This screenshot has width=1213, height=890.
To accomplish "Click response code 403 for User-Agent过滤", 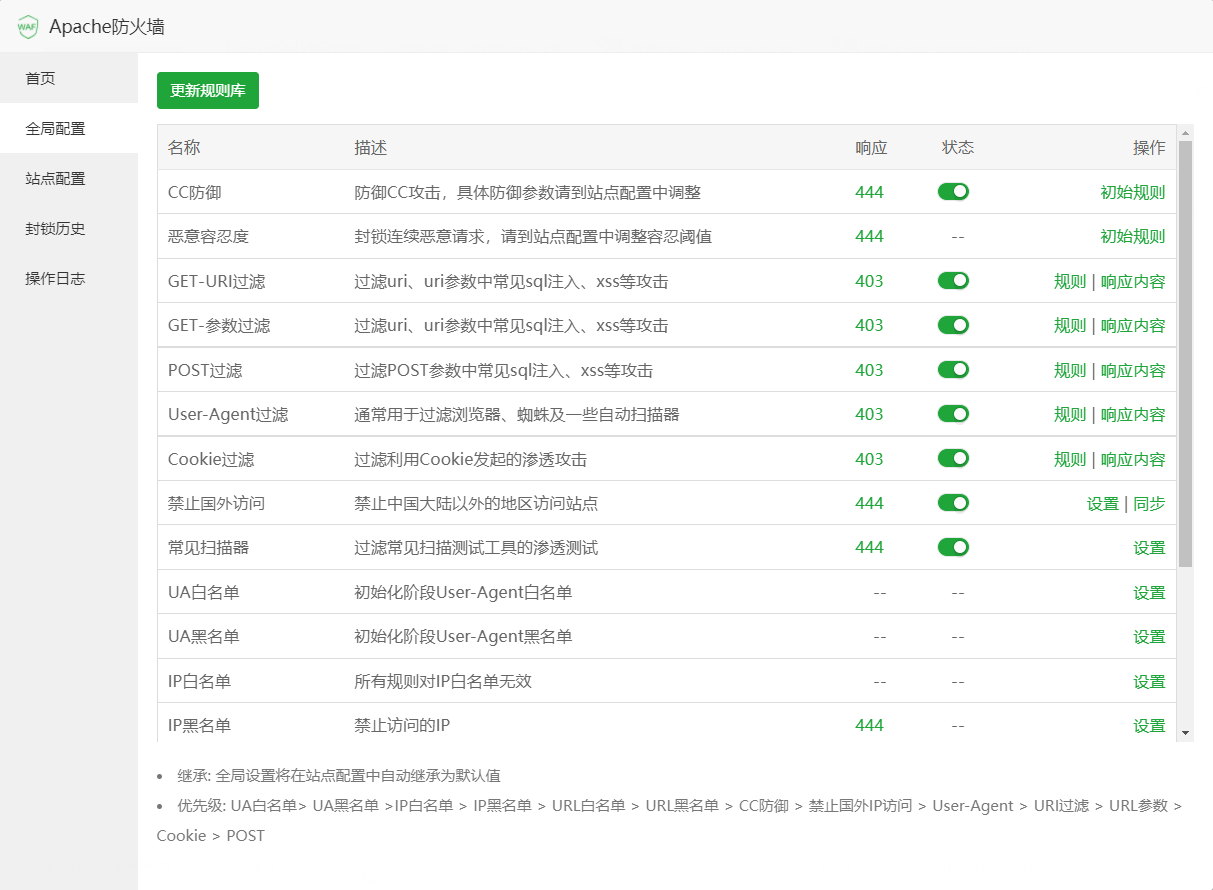I will [x=870, y=414].
